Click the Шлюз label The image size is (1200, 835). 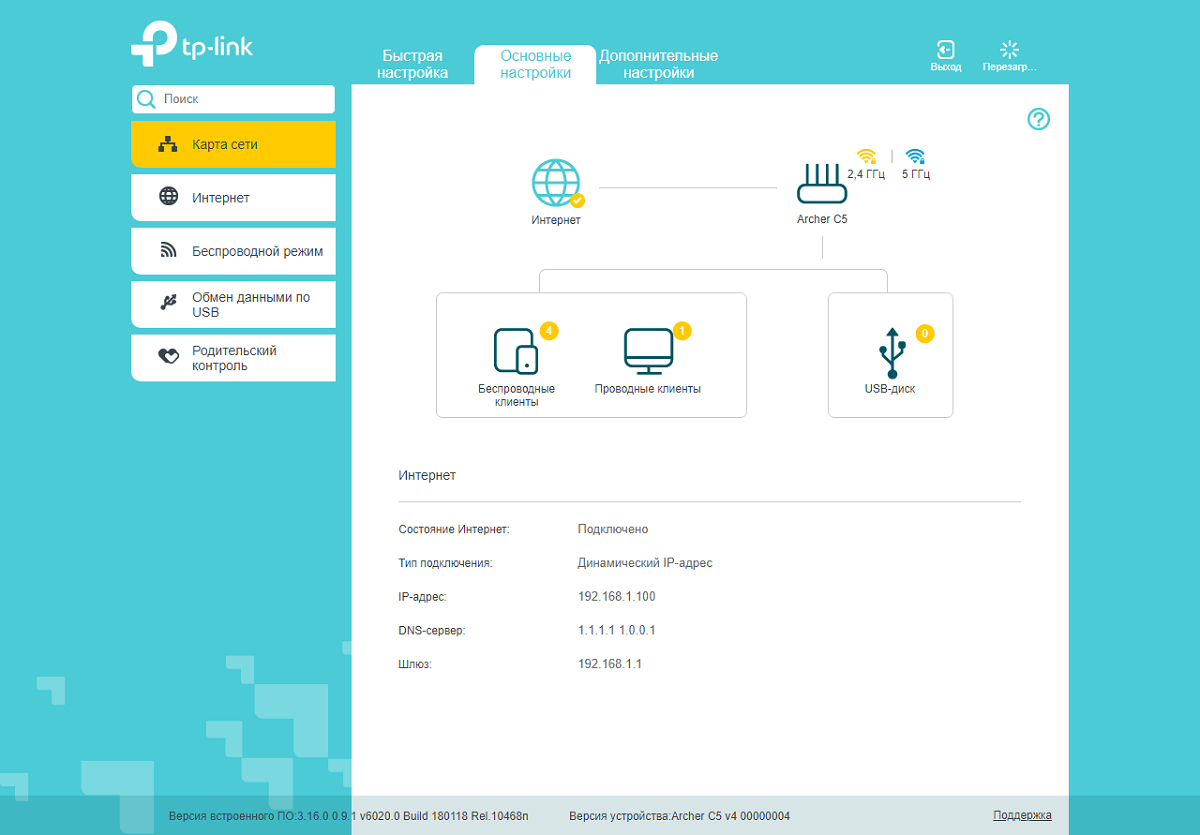(x=415, y=664)
